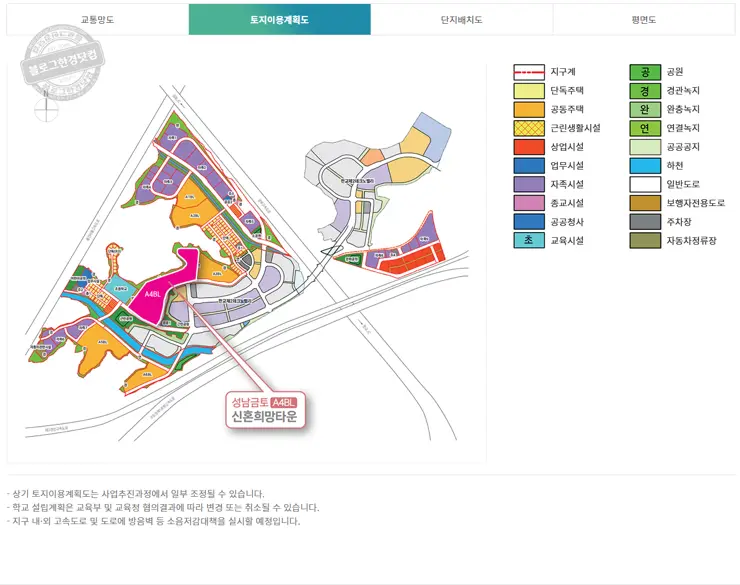Click the 자동차정류장 legend label

(x=691, y=240)
